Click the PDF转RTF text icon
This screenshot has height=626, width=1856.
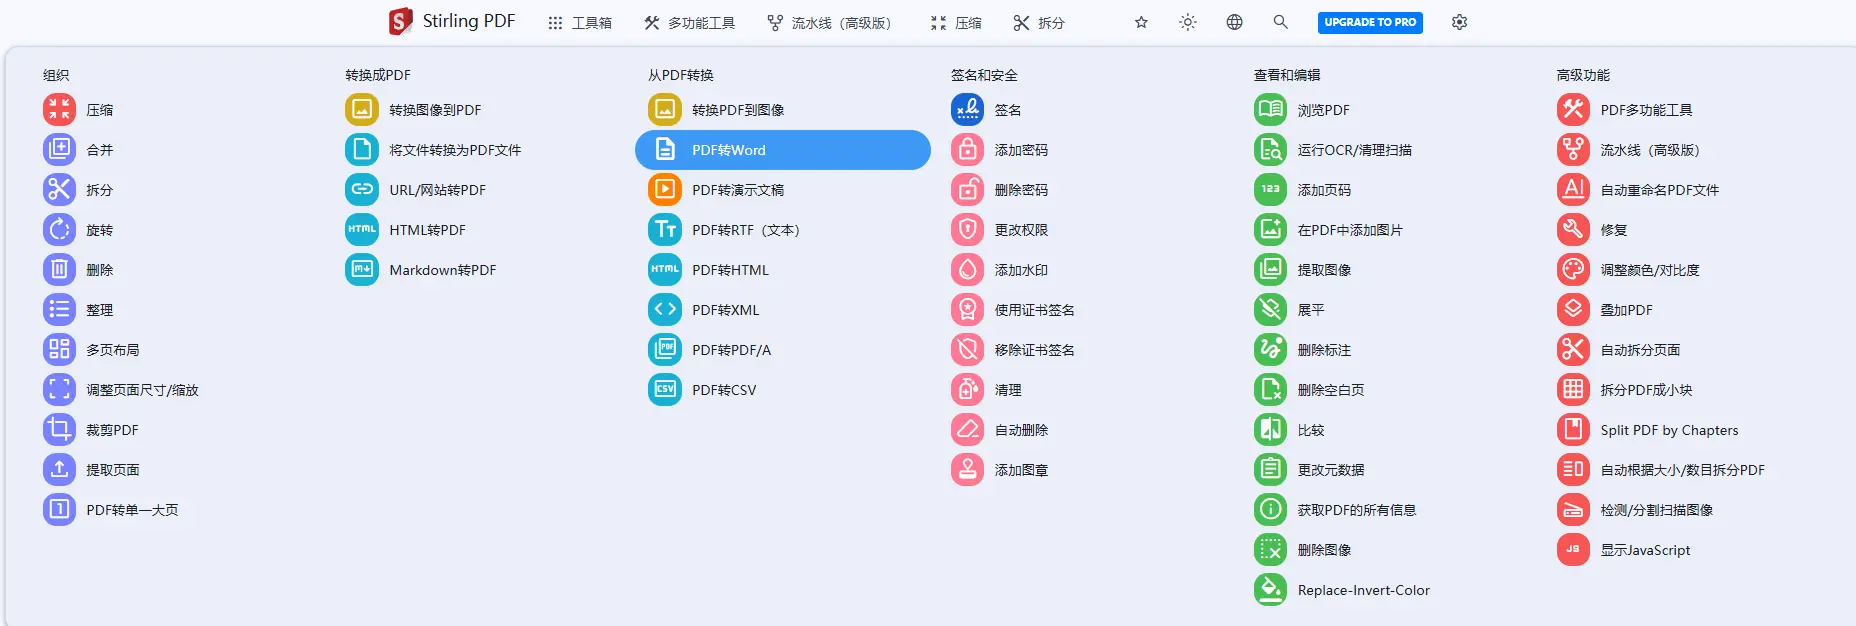(665, 230)
